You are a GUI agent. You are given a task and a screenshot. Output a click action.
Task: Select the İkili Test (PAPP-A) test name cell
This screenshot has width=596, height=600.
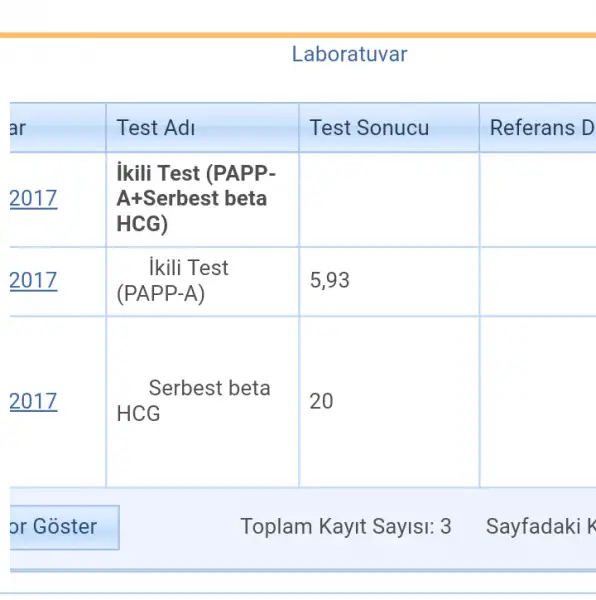click(x=202, y=281)
